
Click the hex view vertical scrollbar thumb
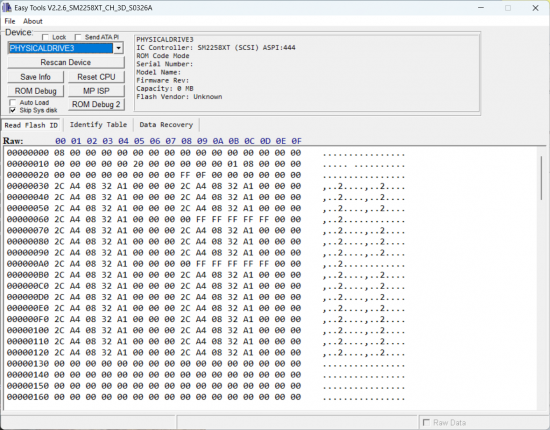click(541, 177)
